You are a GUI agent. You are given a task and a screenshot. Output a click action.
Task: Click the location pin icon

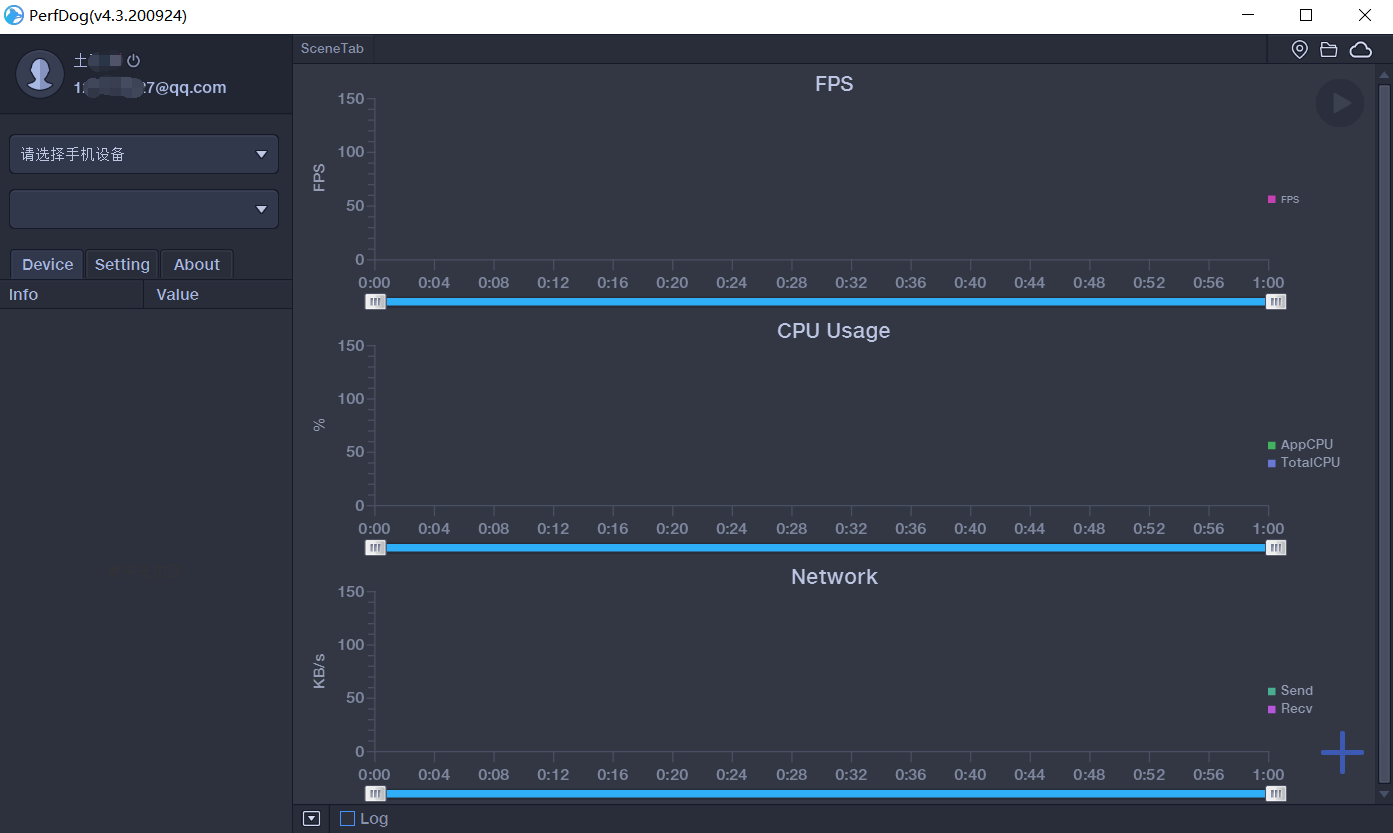click(1299, 50)
